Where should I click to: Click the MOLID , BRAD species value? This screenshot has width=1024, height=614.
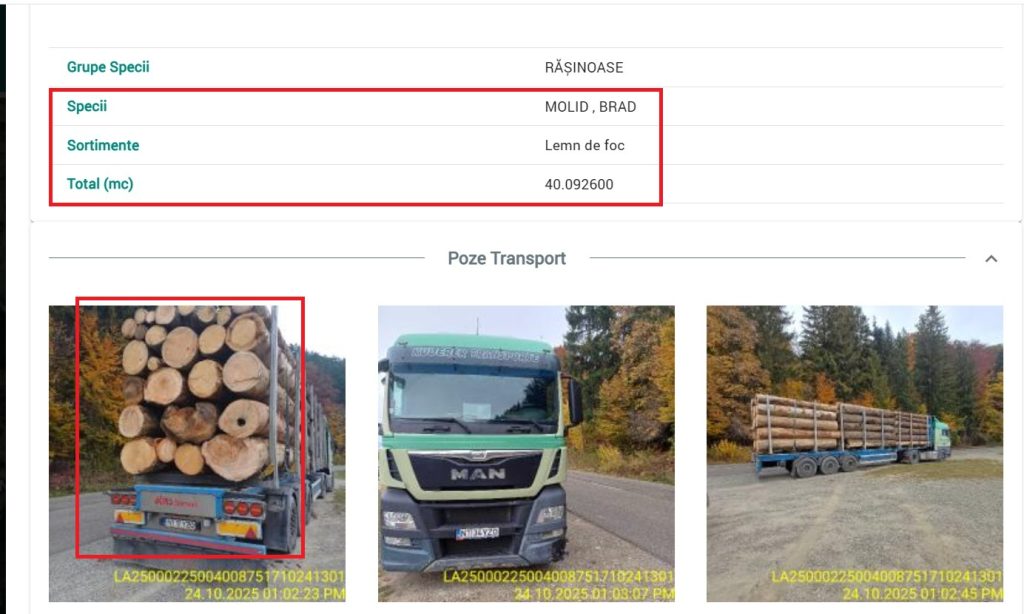click(x=590, y=107)
